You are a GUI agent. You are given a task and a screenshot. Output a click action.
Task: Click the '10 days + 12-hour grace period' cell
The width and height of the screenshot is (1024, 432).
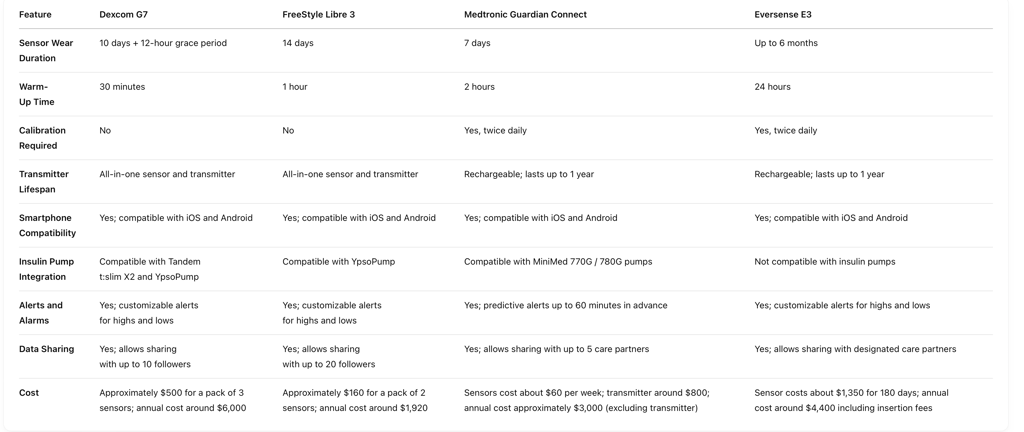pyautogui.click(x=163, y=43)
